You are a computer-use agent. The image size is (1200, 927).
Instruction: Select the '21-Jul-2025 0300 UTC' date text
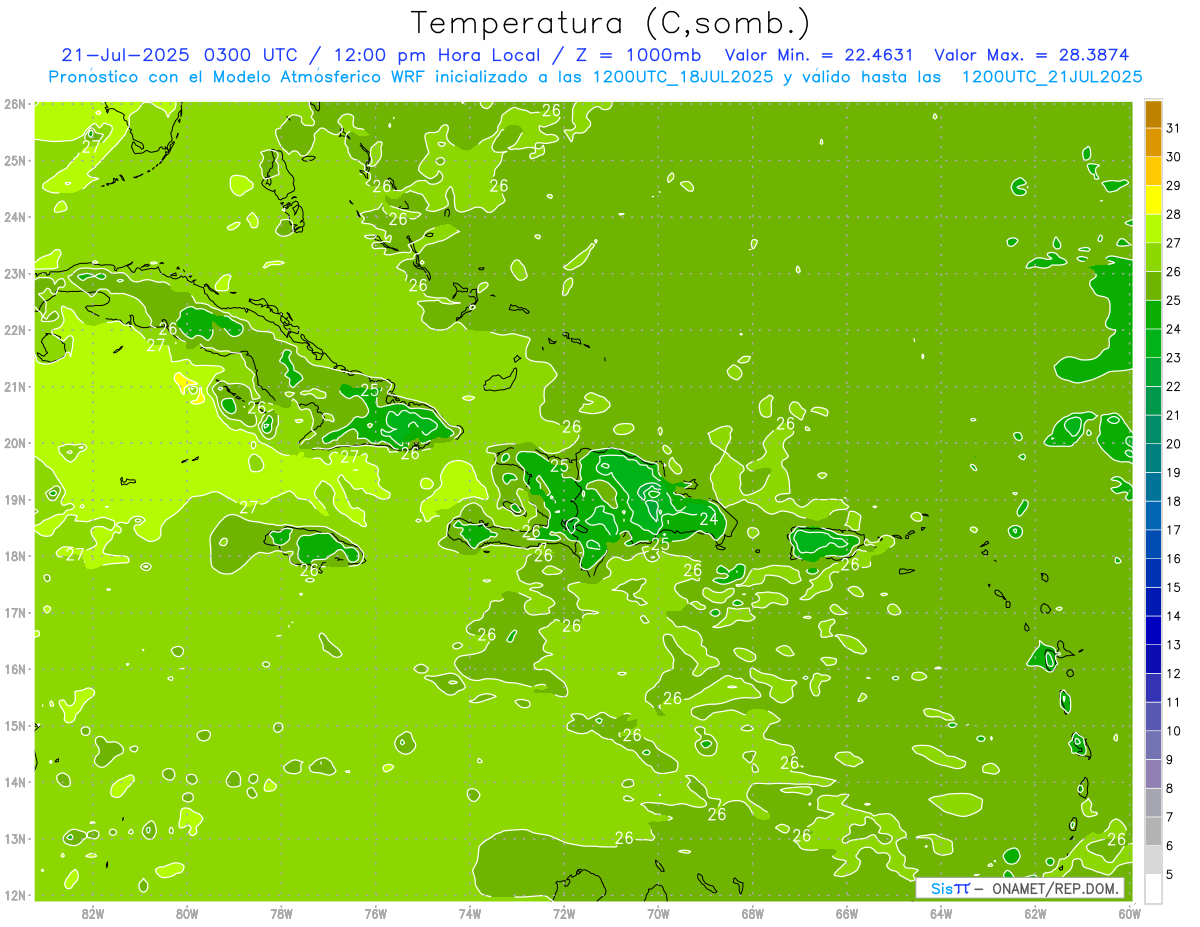pyautogui.click(x=178, y=55)
